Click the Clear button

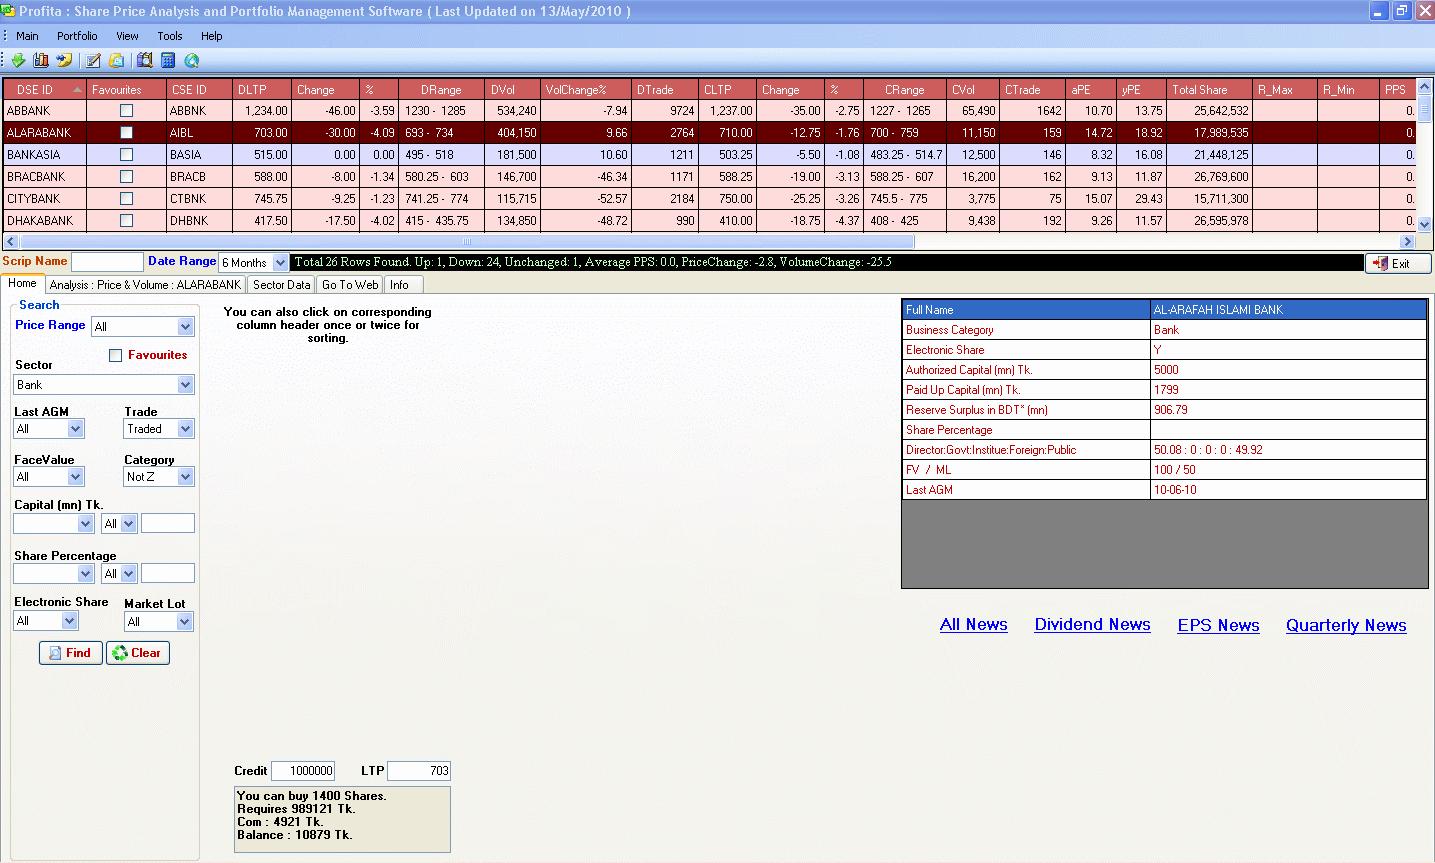pyautogui.click(x=137, y=653)
